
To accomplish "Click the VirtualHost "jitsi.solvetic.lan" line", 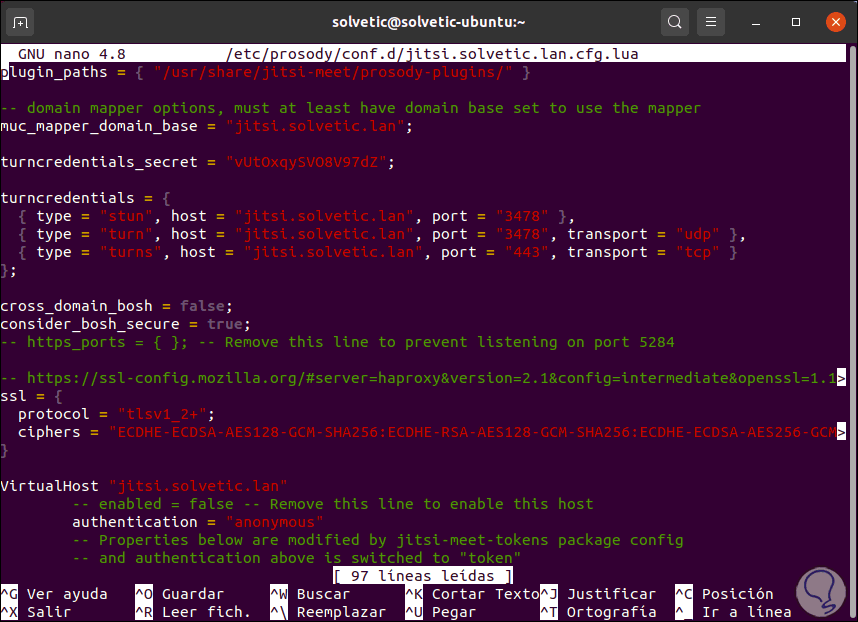I will click(x=144, y=486).
